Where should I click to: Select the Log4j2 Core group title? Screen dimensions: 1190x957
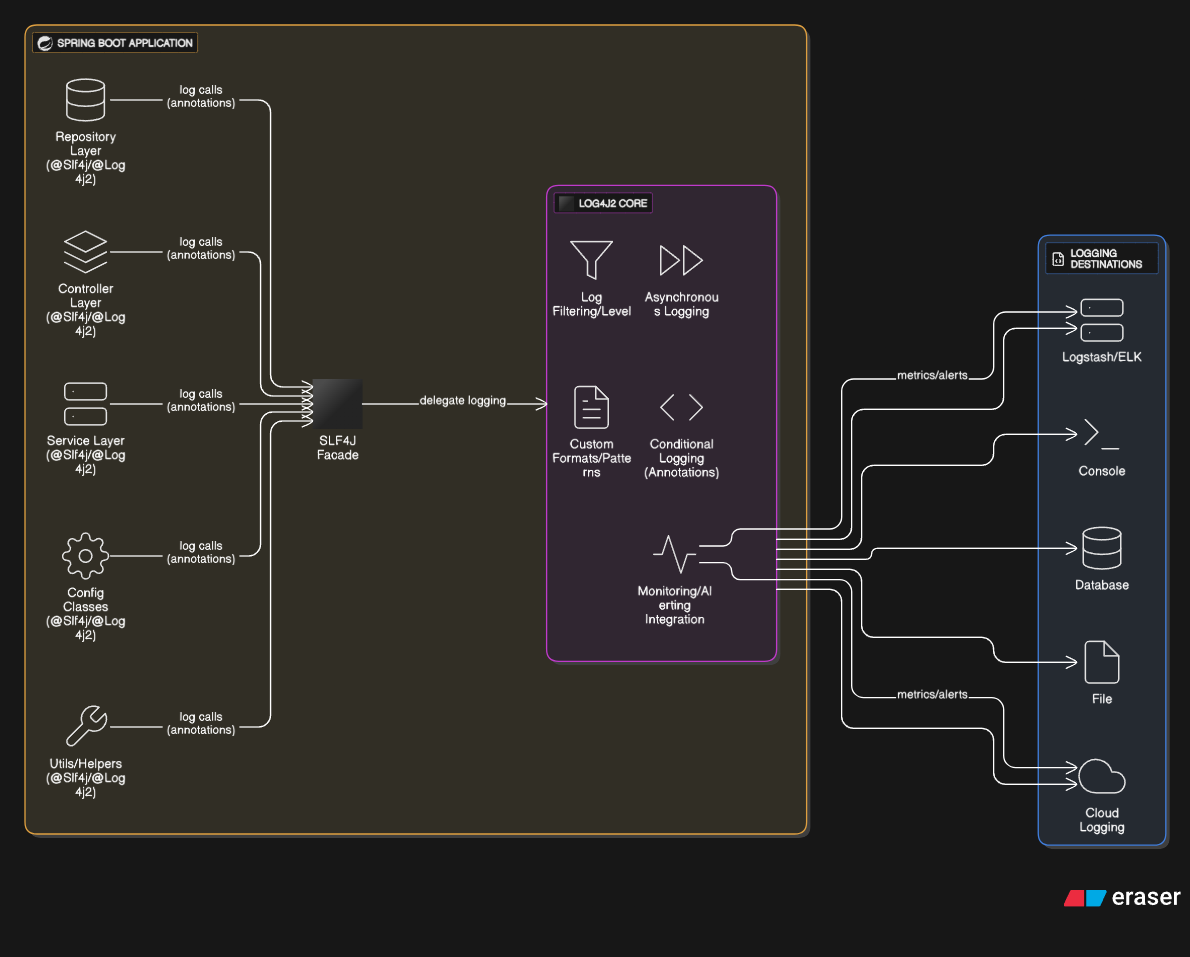(604, 203)
